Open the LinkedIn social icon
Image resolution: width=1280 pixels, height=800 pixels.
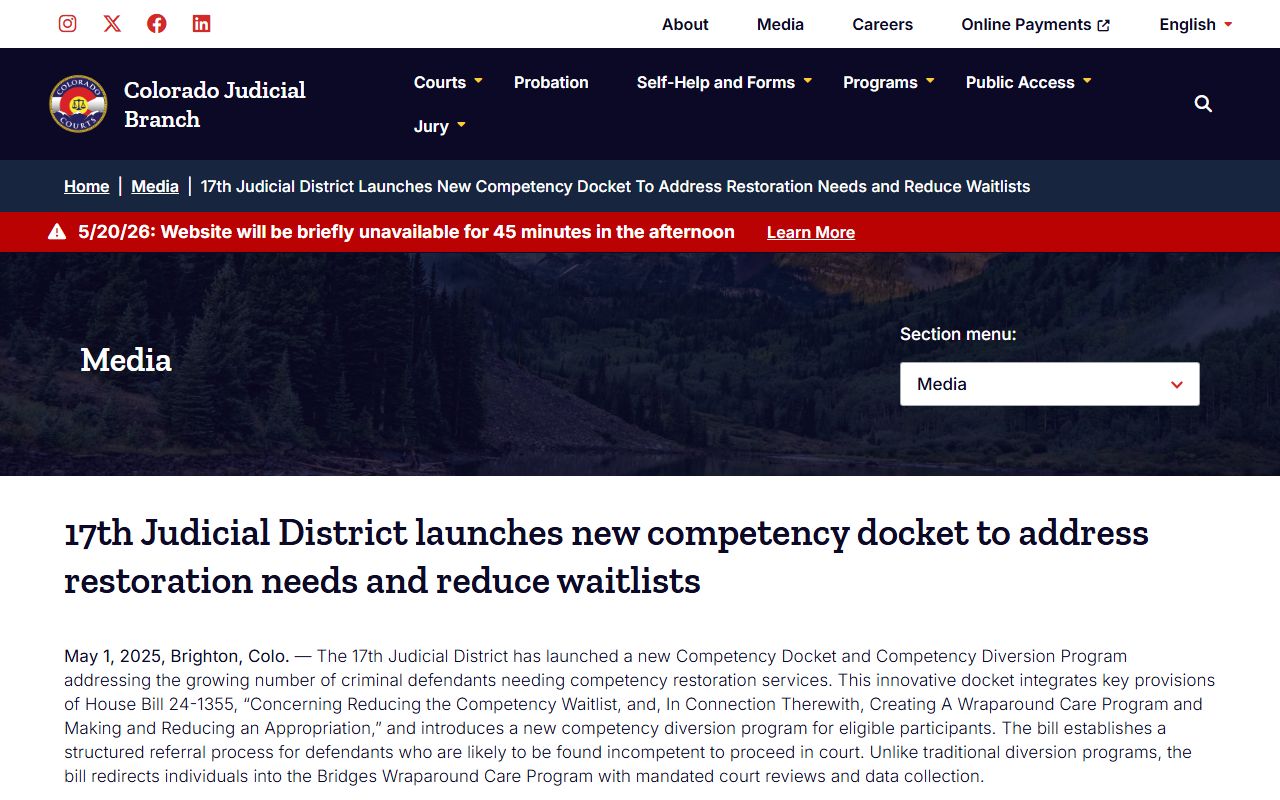click(202, 24)
